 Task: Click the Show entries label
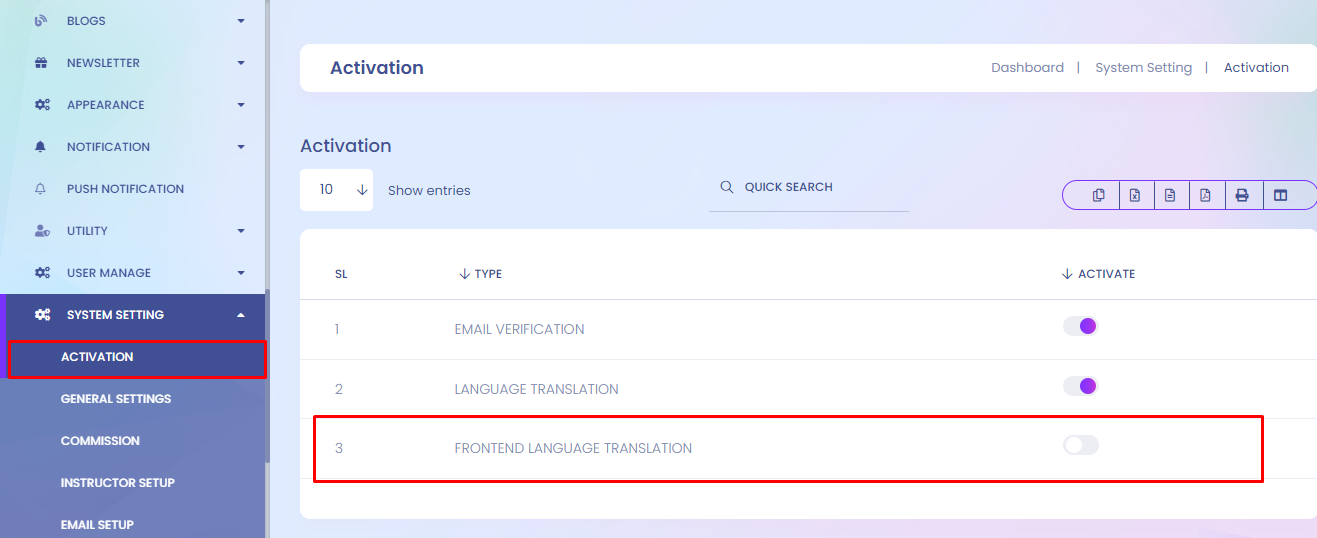click(x=429, y=190)
